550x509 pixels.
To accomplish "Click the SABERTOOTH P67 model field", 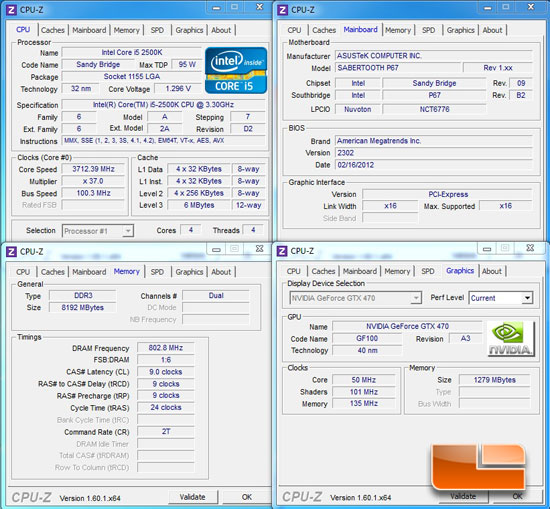I will [x=398, y=68].
